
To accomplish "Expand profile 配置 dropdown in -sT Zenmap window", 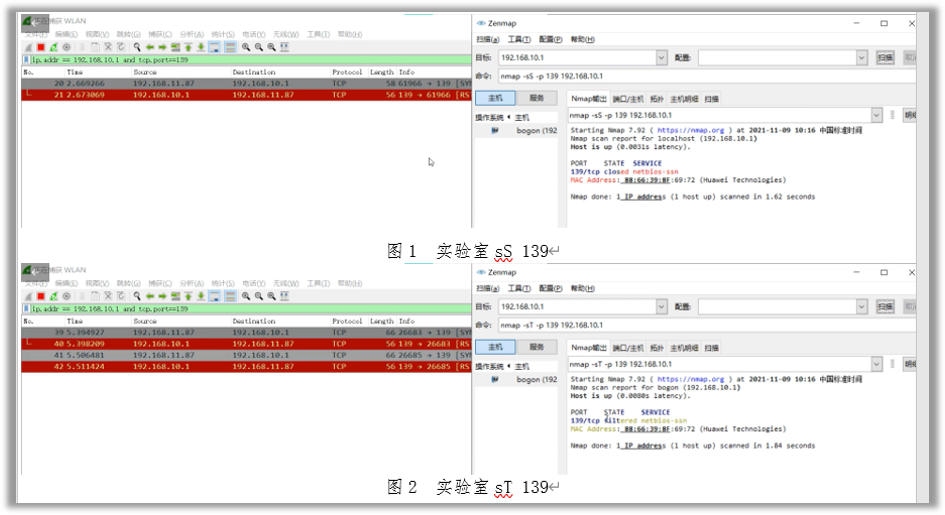I will [862, 307].
